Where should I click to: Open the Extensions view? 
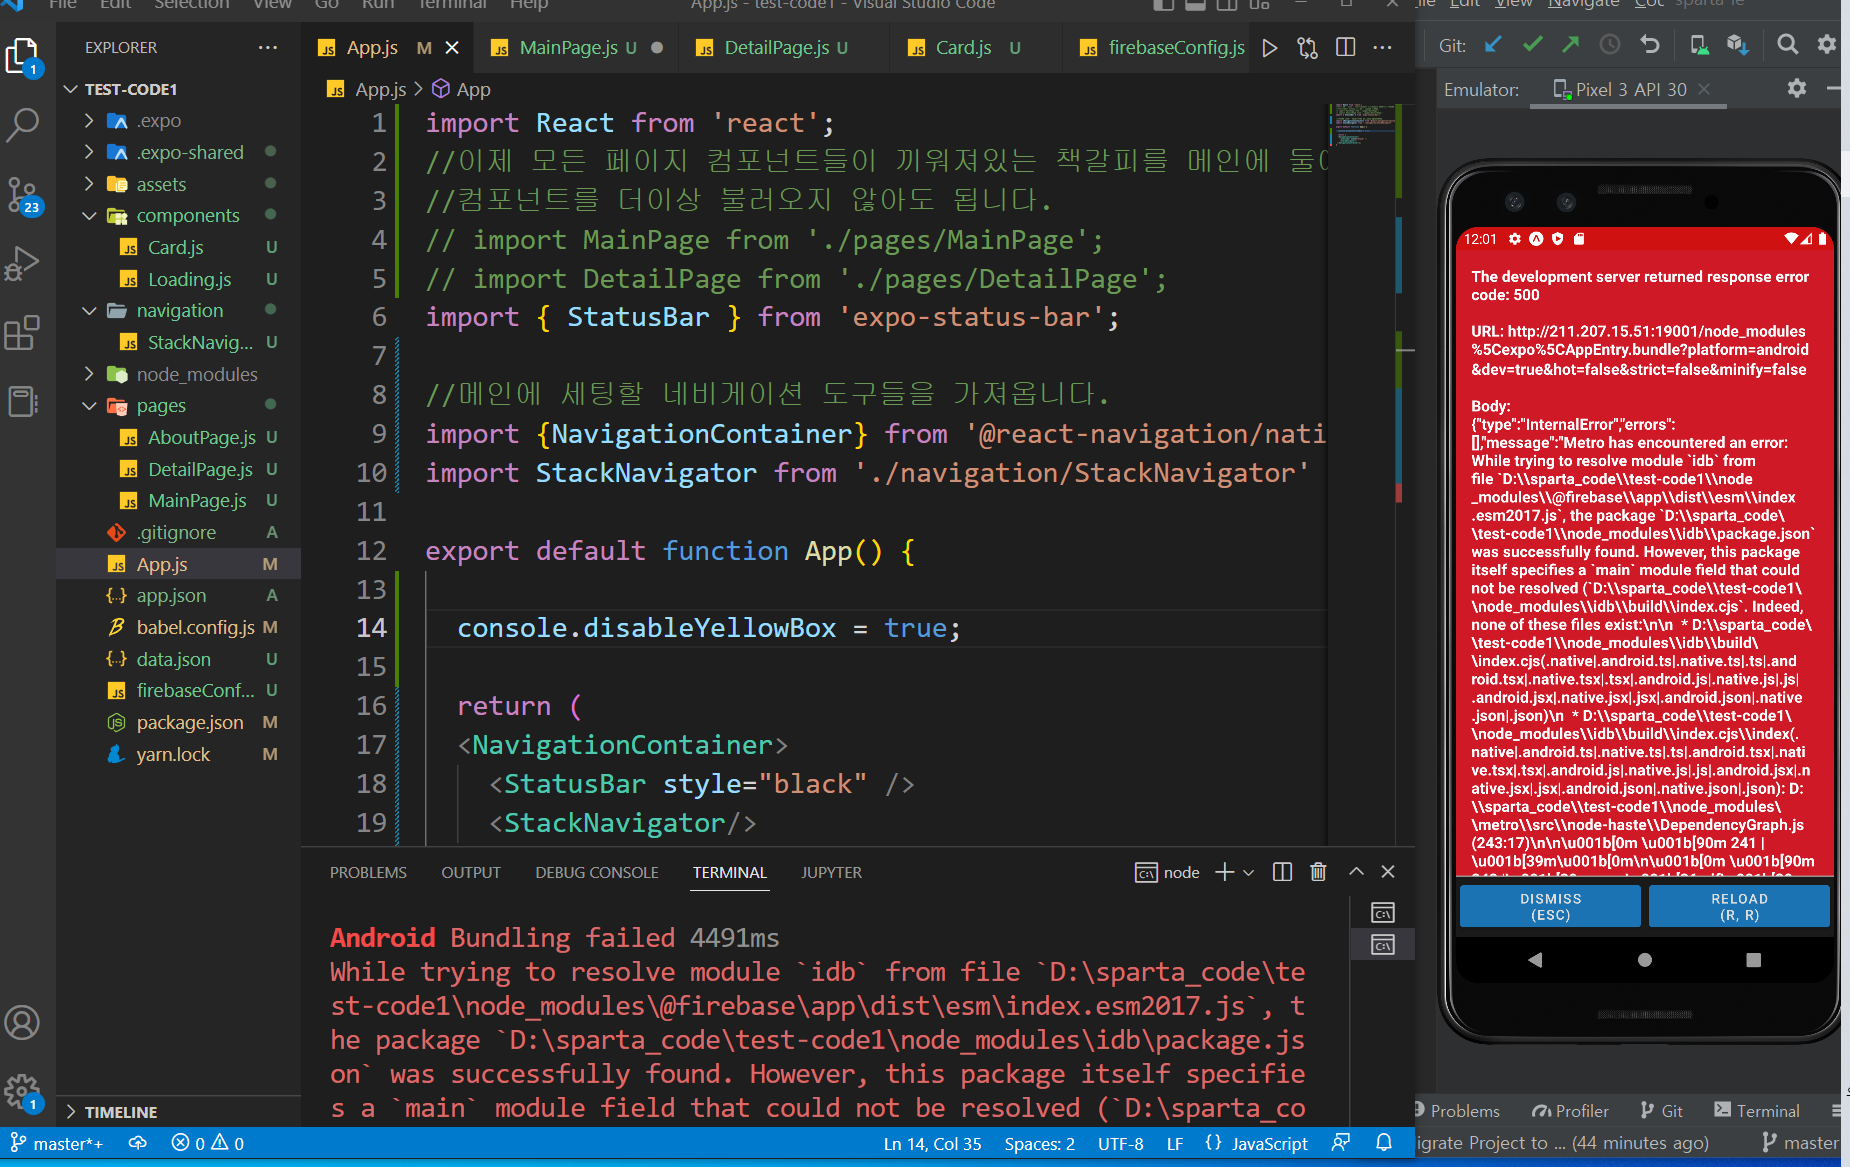click(x=22, y=332)
